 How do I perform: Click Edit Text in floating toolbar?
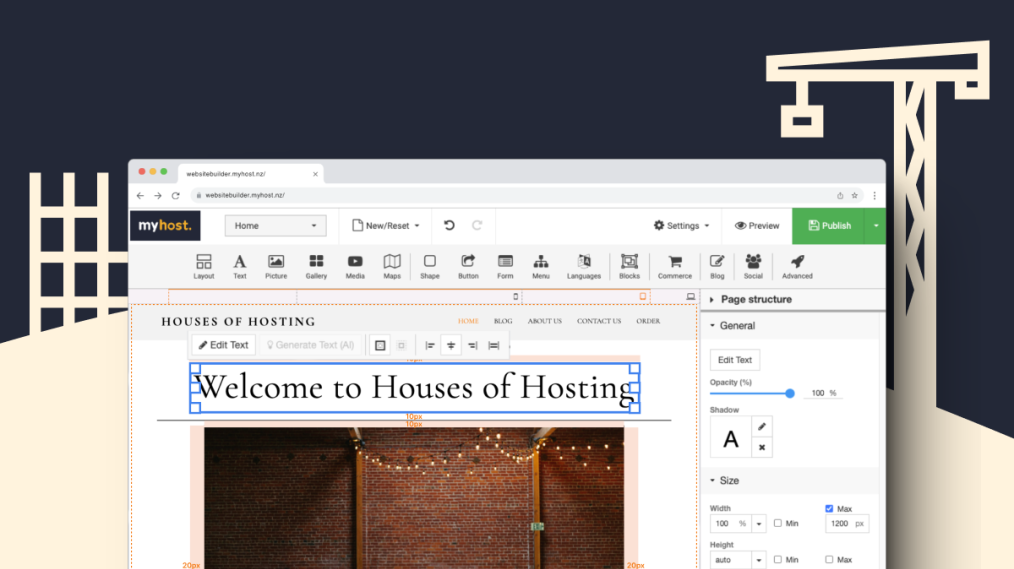tap(224, 345)
